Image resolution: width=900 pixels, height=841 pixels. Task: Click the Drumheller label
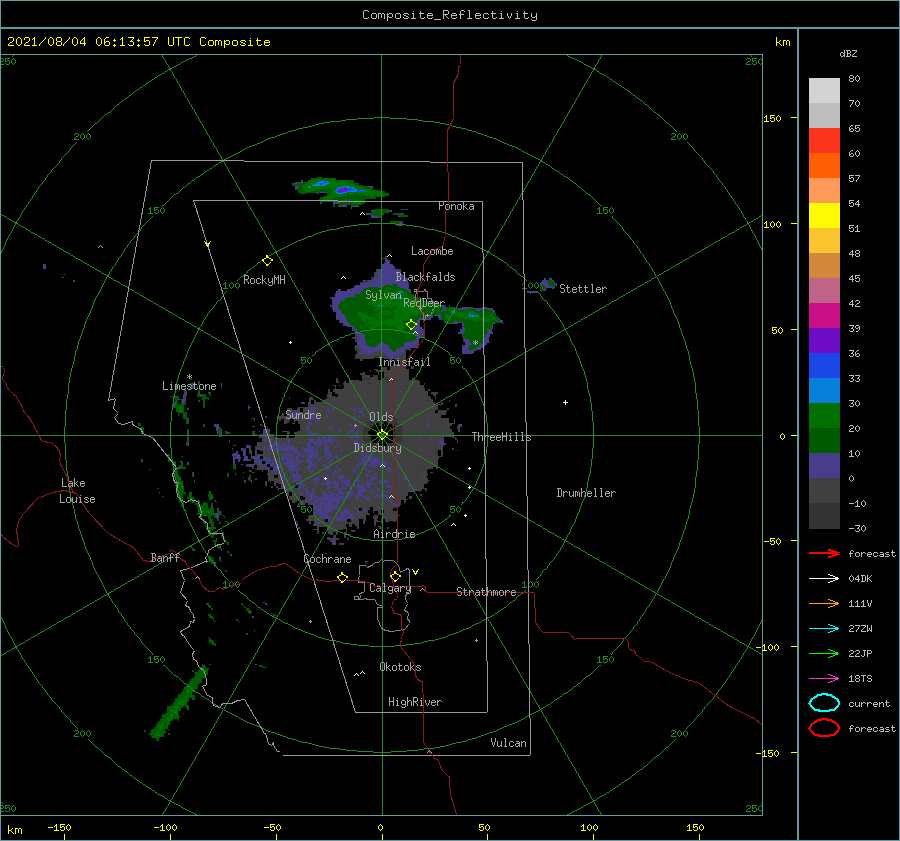point(586,493)
